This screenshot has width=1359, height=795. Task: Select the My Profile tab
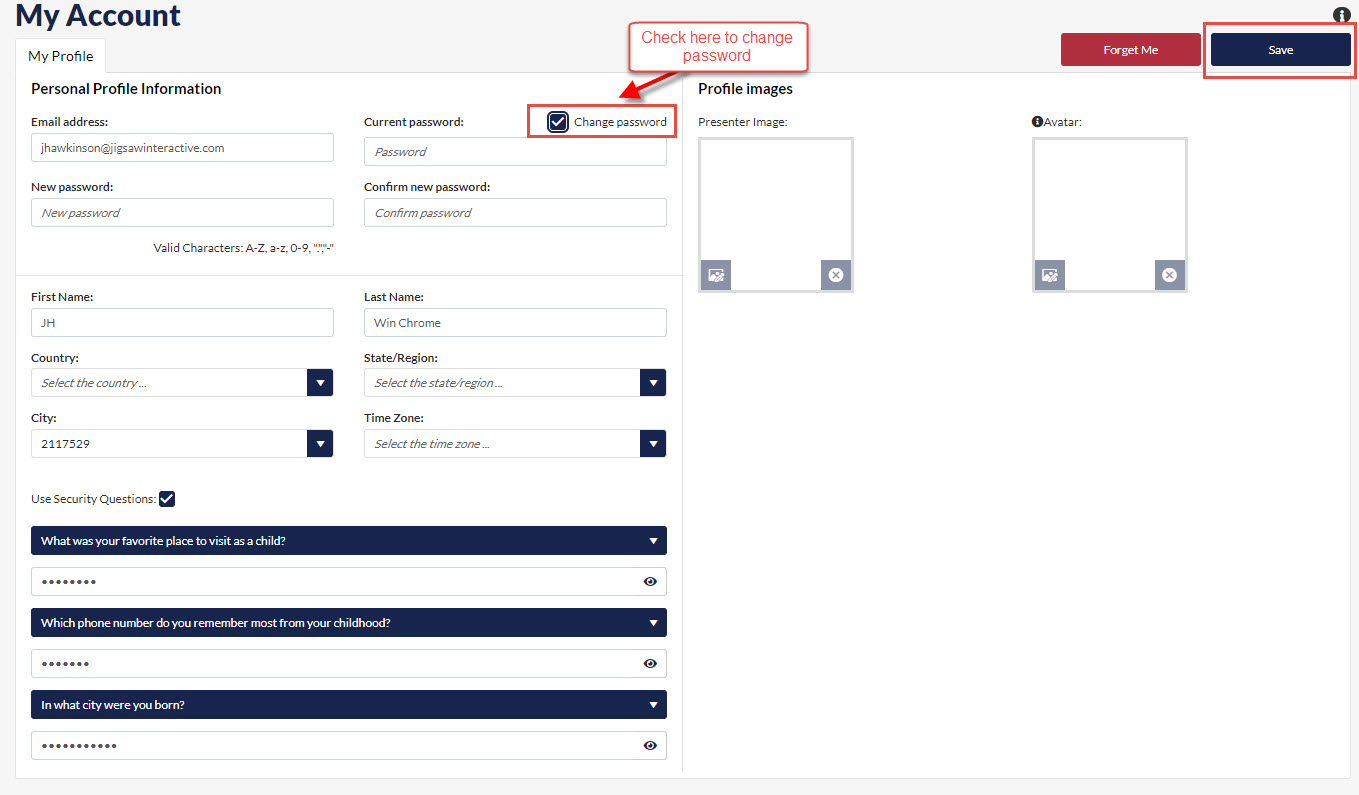(61, 56)
